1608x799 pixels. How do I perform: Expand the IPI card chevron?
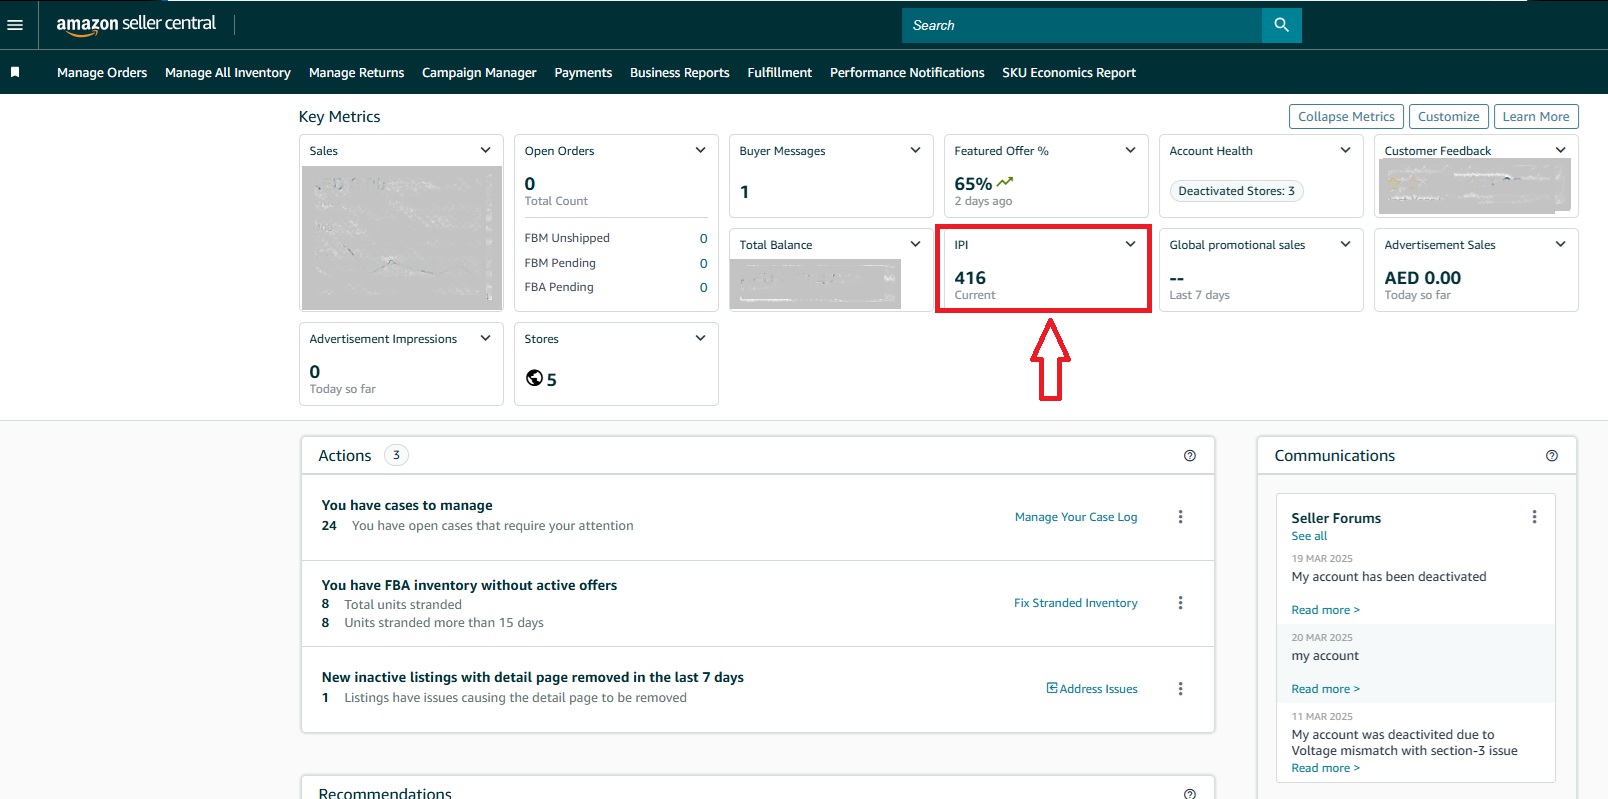[1130, 244]
